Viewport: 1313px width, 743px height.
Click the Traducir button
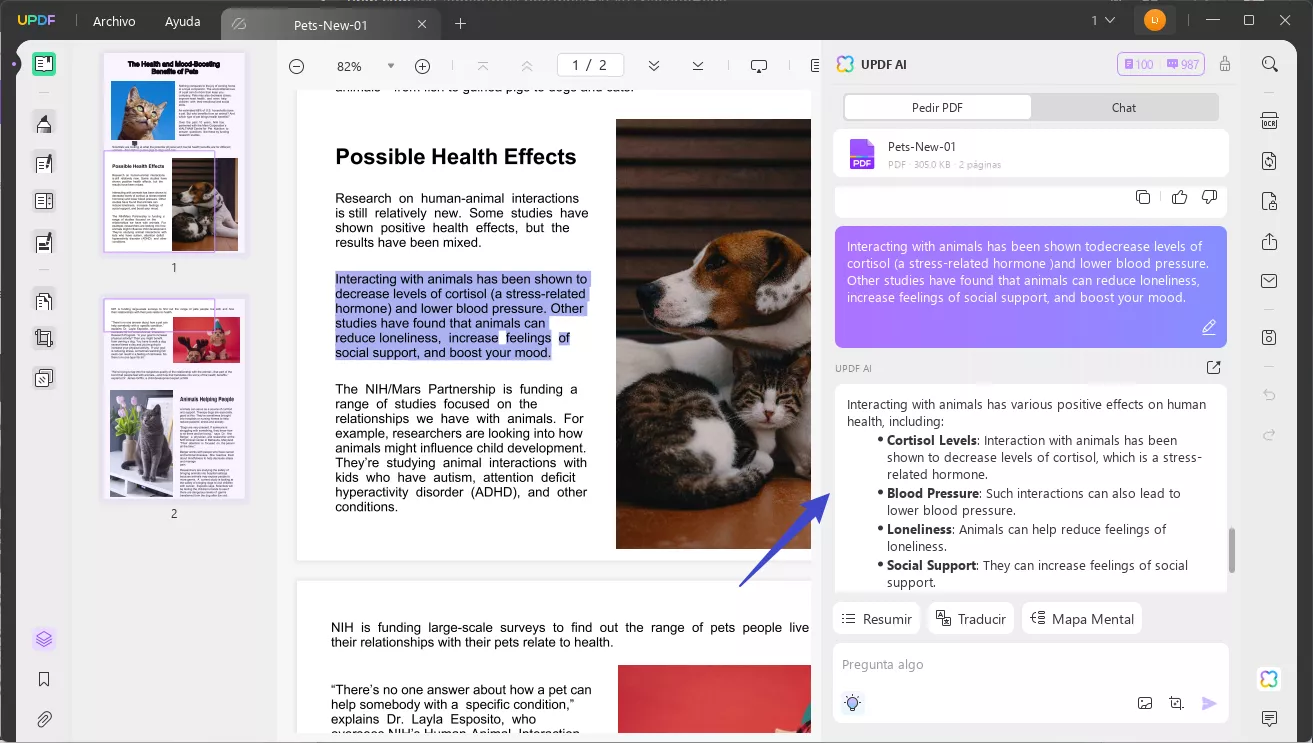click(x=971, y=619)
